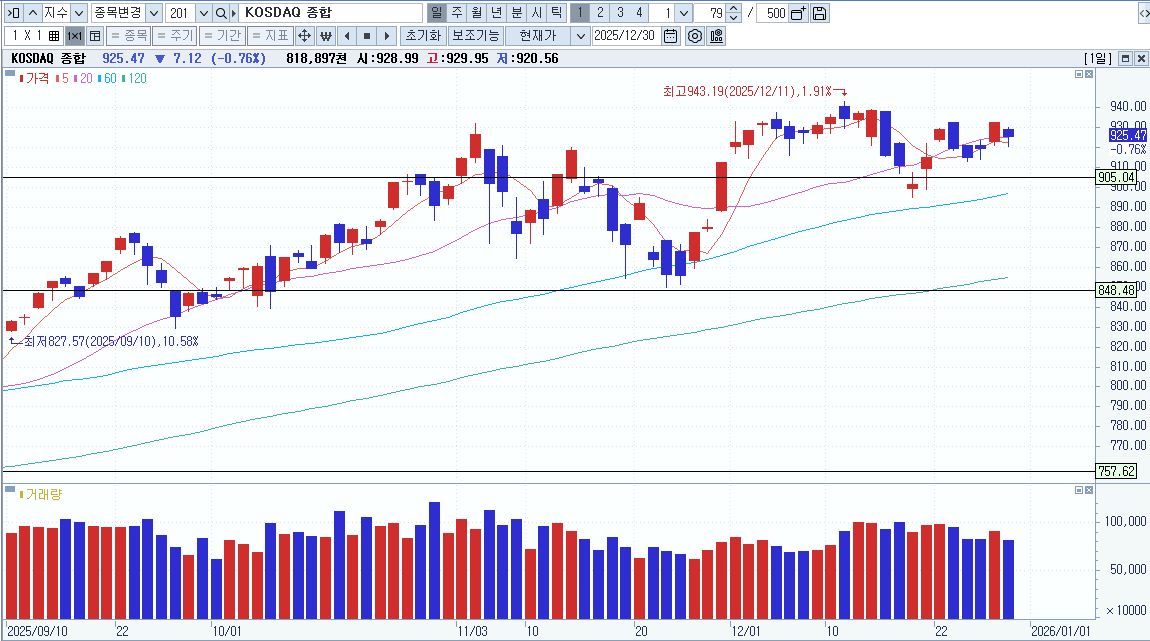The height and width of the screenshot is (641, 1150).
Task: Click the magnifier search icon for symbols
Action: click(221, 13)
